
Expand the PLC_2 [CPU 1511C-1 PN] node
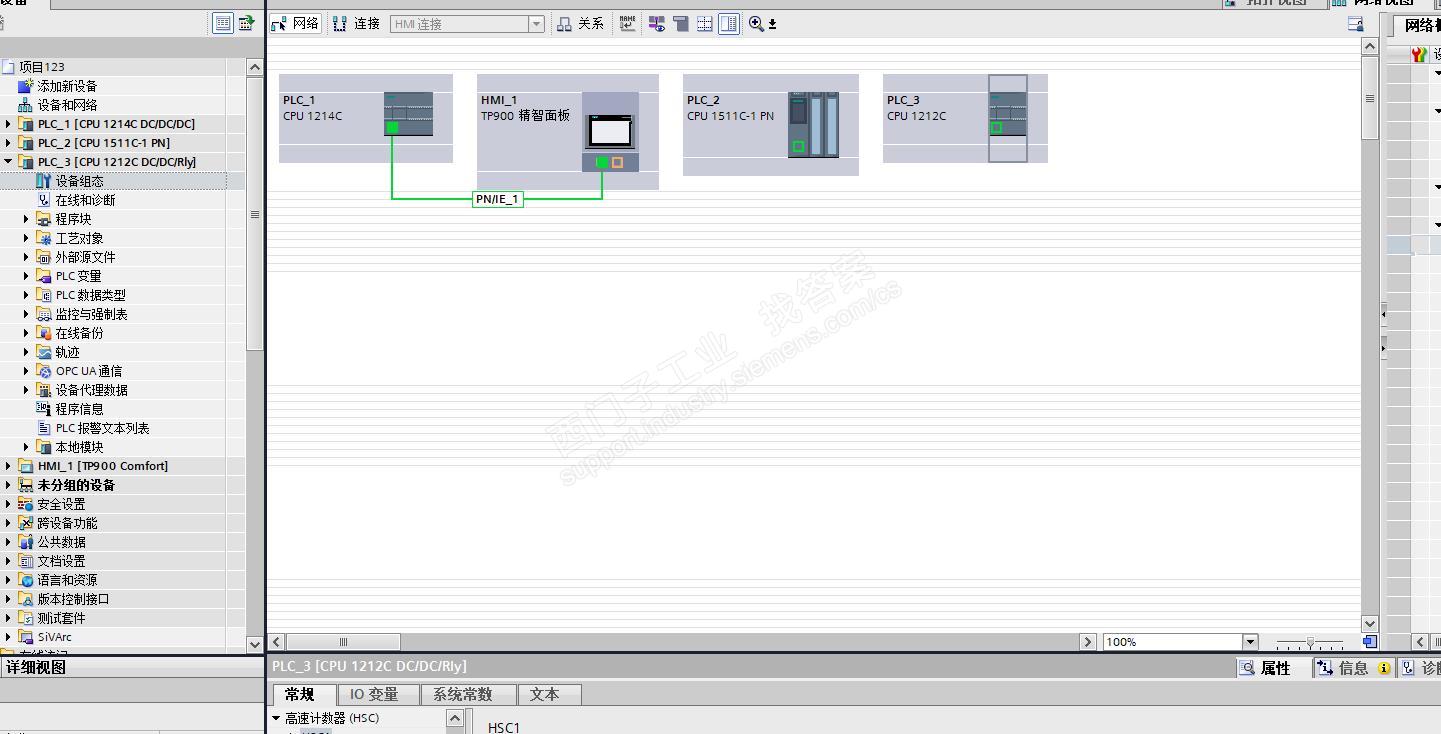pos(9,143)
